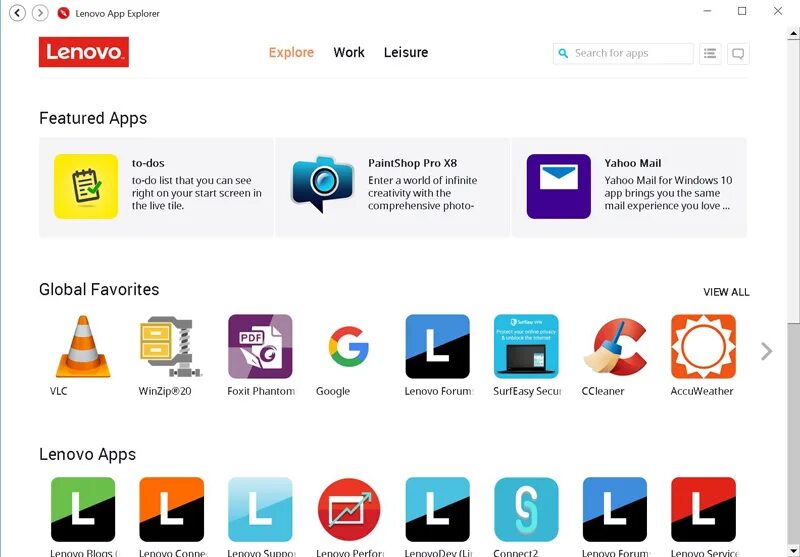Open the feedback chat bubble icon

pyautogui.click(x=738, y=53)
